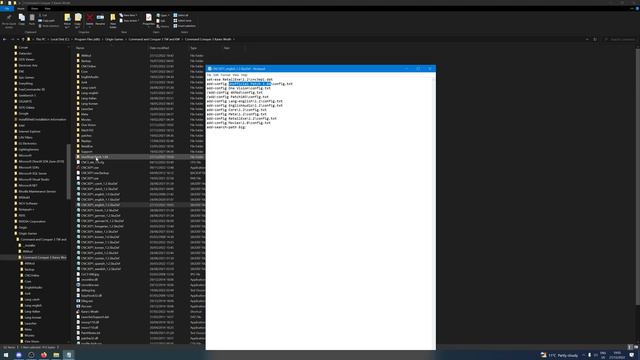Open the File tab in Explorer
Viewport: 640px width, 360px height.
tap(7, 9)
